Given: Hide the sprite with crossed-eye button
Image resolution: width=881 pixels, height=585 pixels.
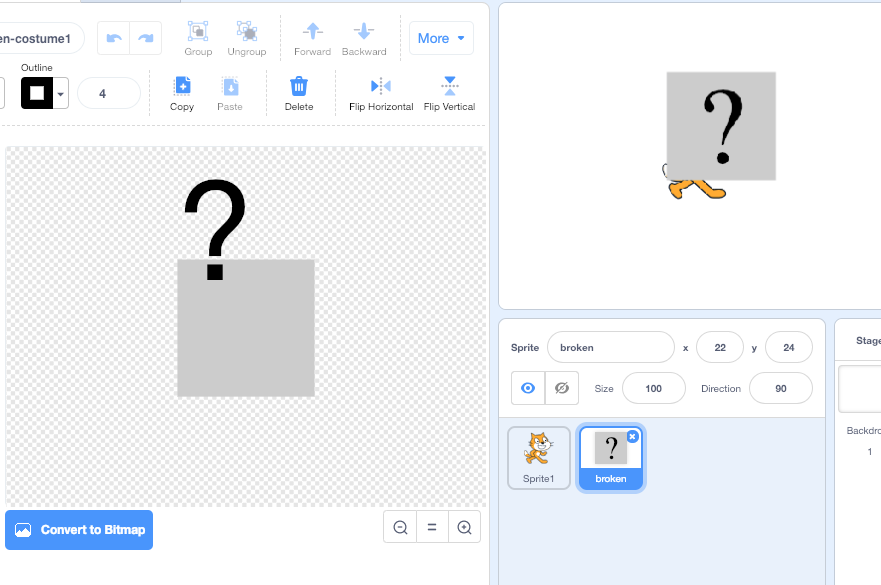Looking at the screenshot, I should click(x=562, y=388).
